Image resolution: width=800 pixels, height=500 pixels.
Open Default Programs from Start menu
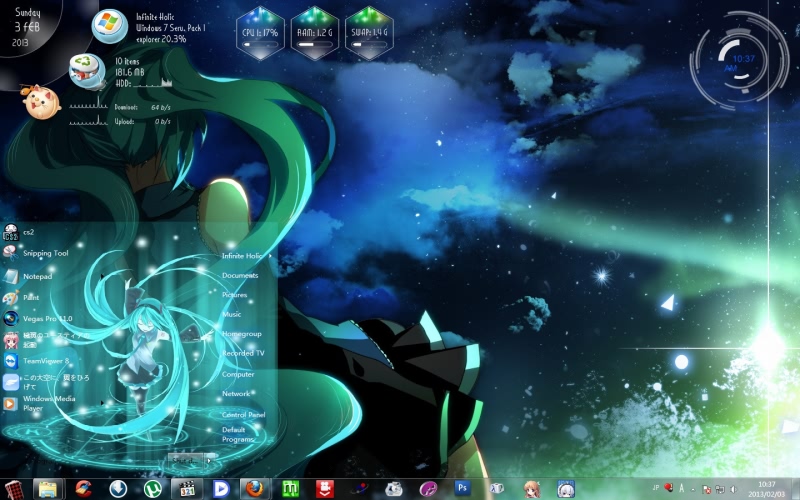click(237, 434)
